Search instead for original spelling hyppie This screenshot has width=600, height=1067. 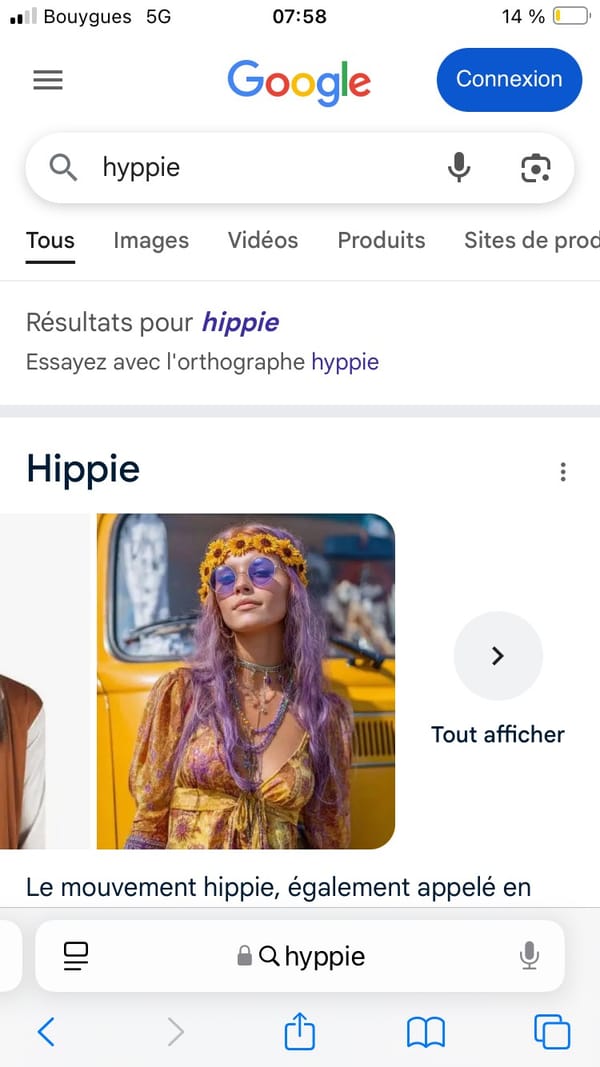pyautogui.click(x=345, y=362)
